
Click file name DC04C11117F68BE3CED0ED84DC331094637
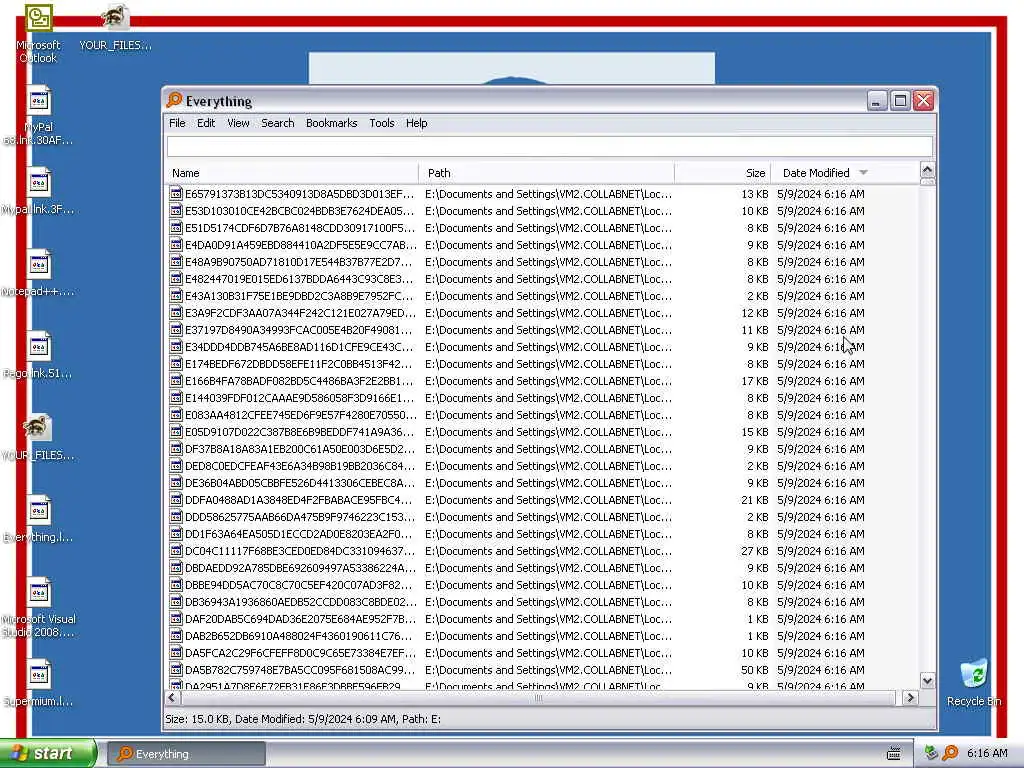coord(300,551)
